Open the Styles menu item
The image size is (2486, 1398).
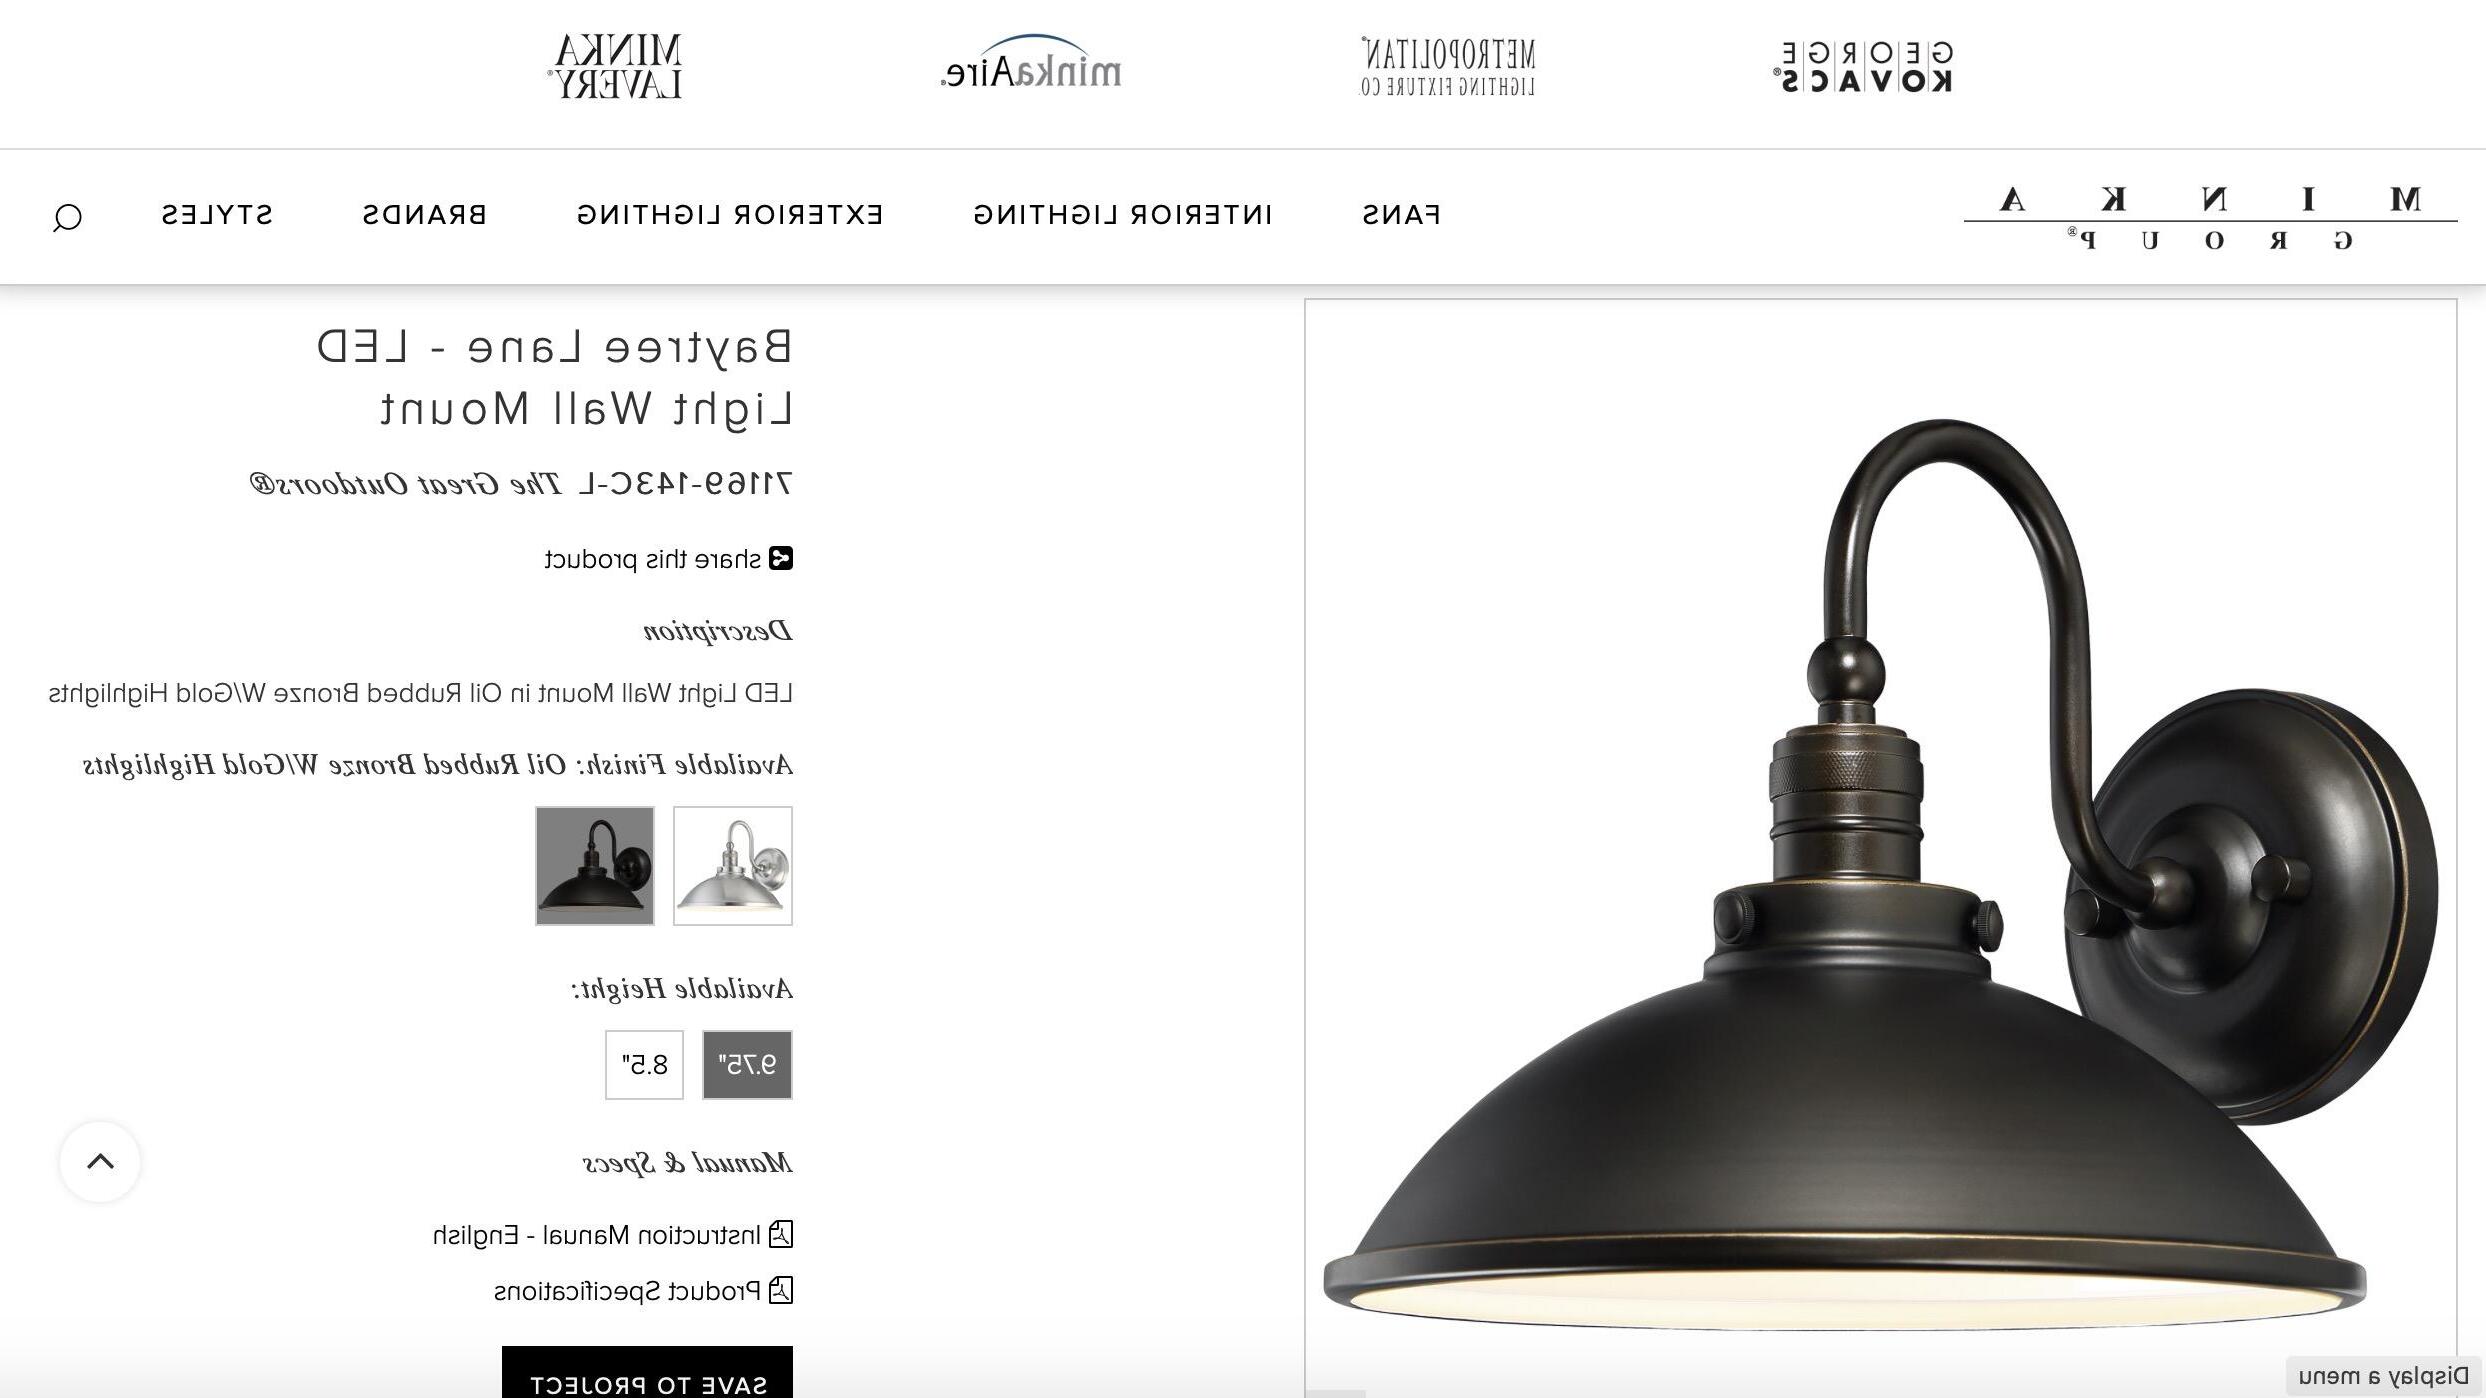click(x=217, y=215)
